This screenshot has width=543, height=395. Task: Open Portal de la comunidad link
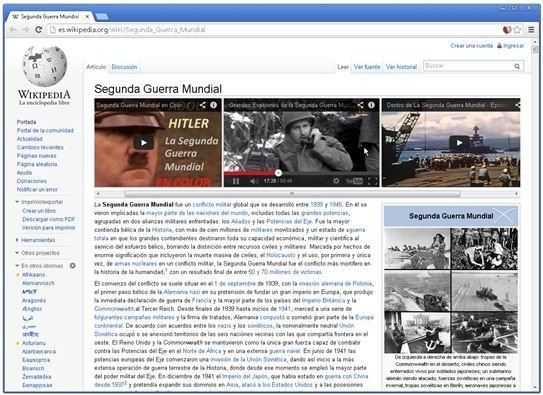[x=45, y=131]
